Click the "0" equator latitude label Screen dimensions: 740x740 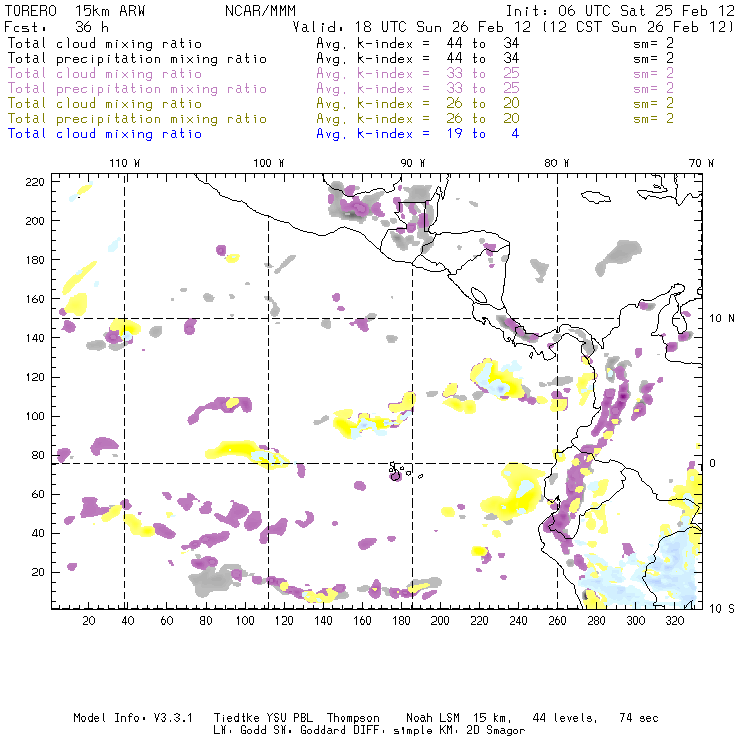713,463
